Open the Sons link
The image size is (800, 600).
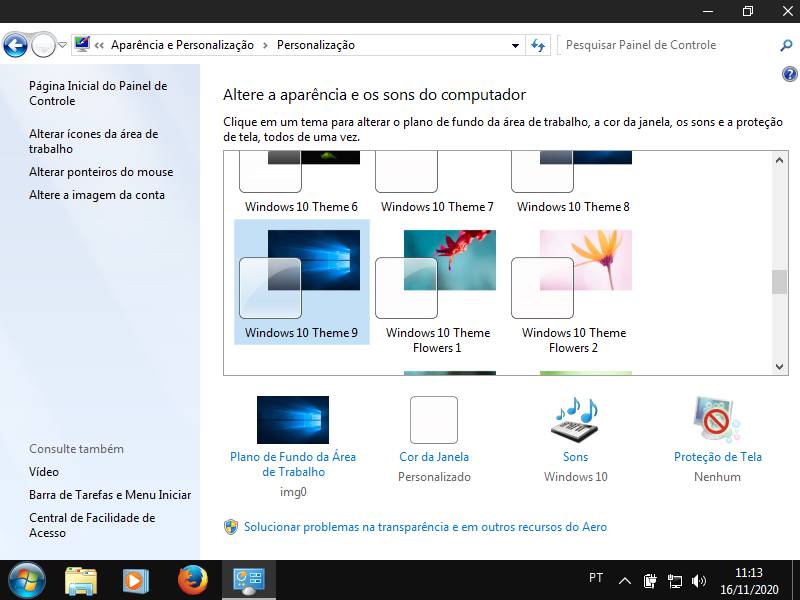[x=576, y=457]
